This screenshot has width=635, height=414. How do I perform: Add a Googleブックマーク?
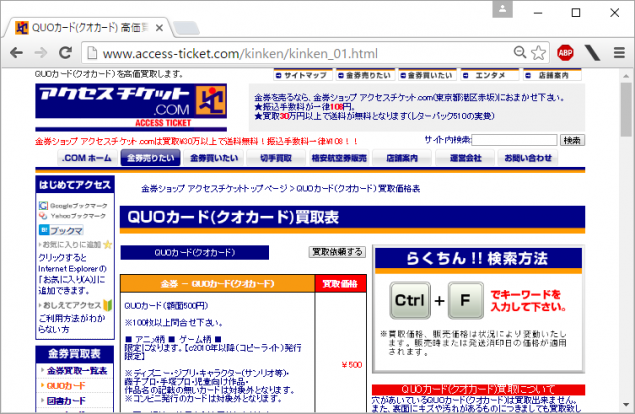(x=73, y=206)
